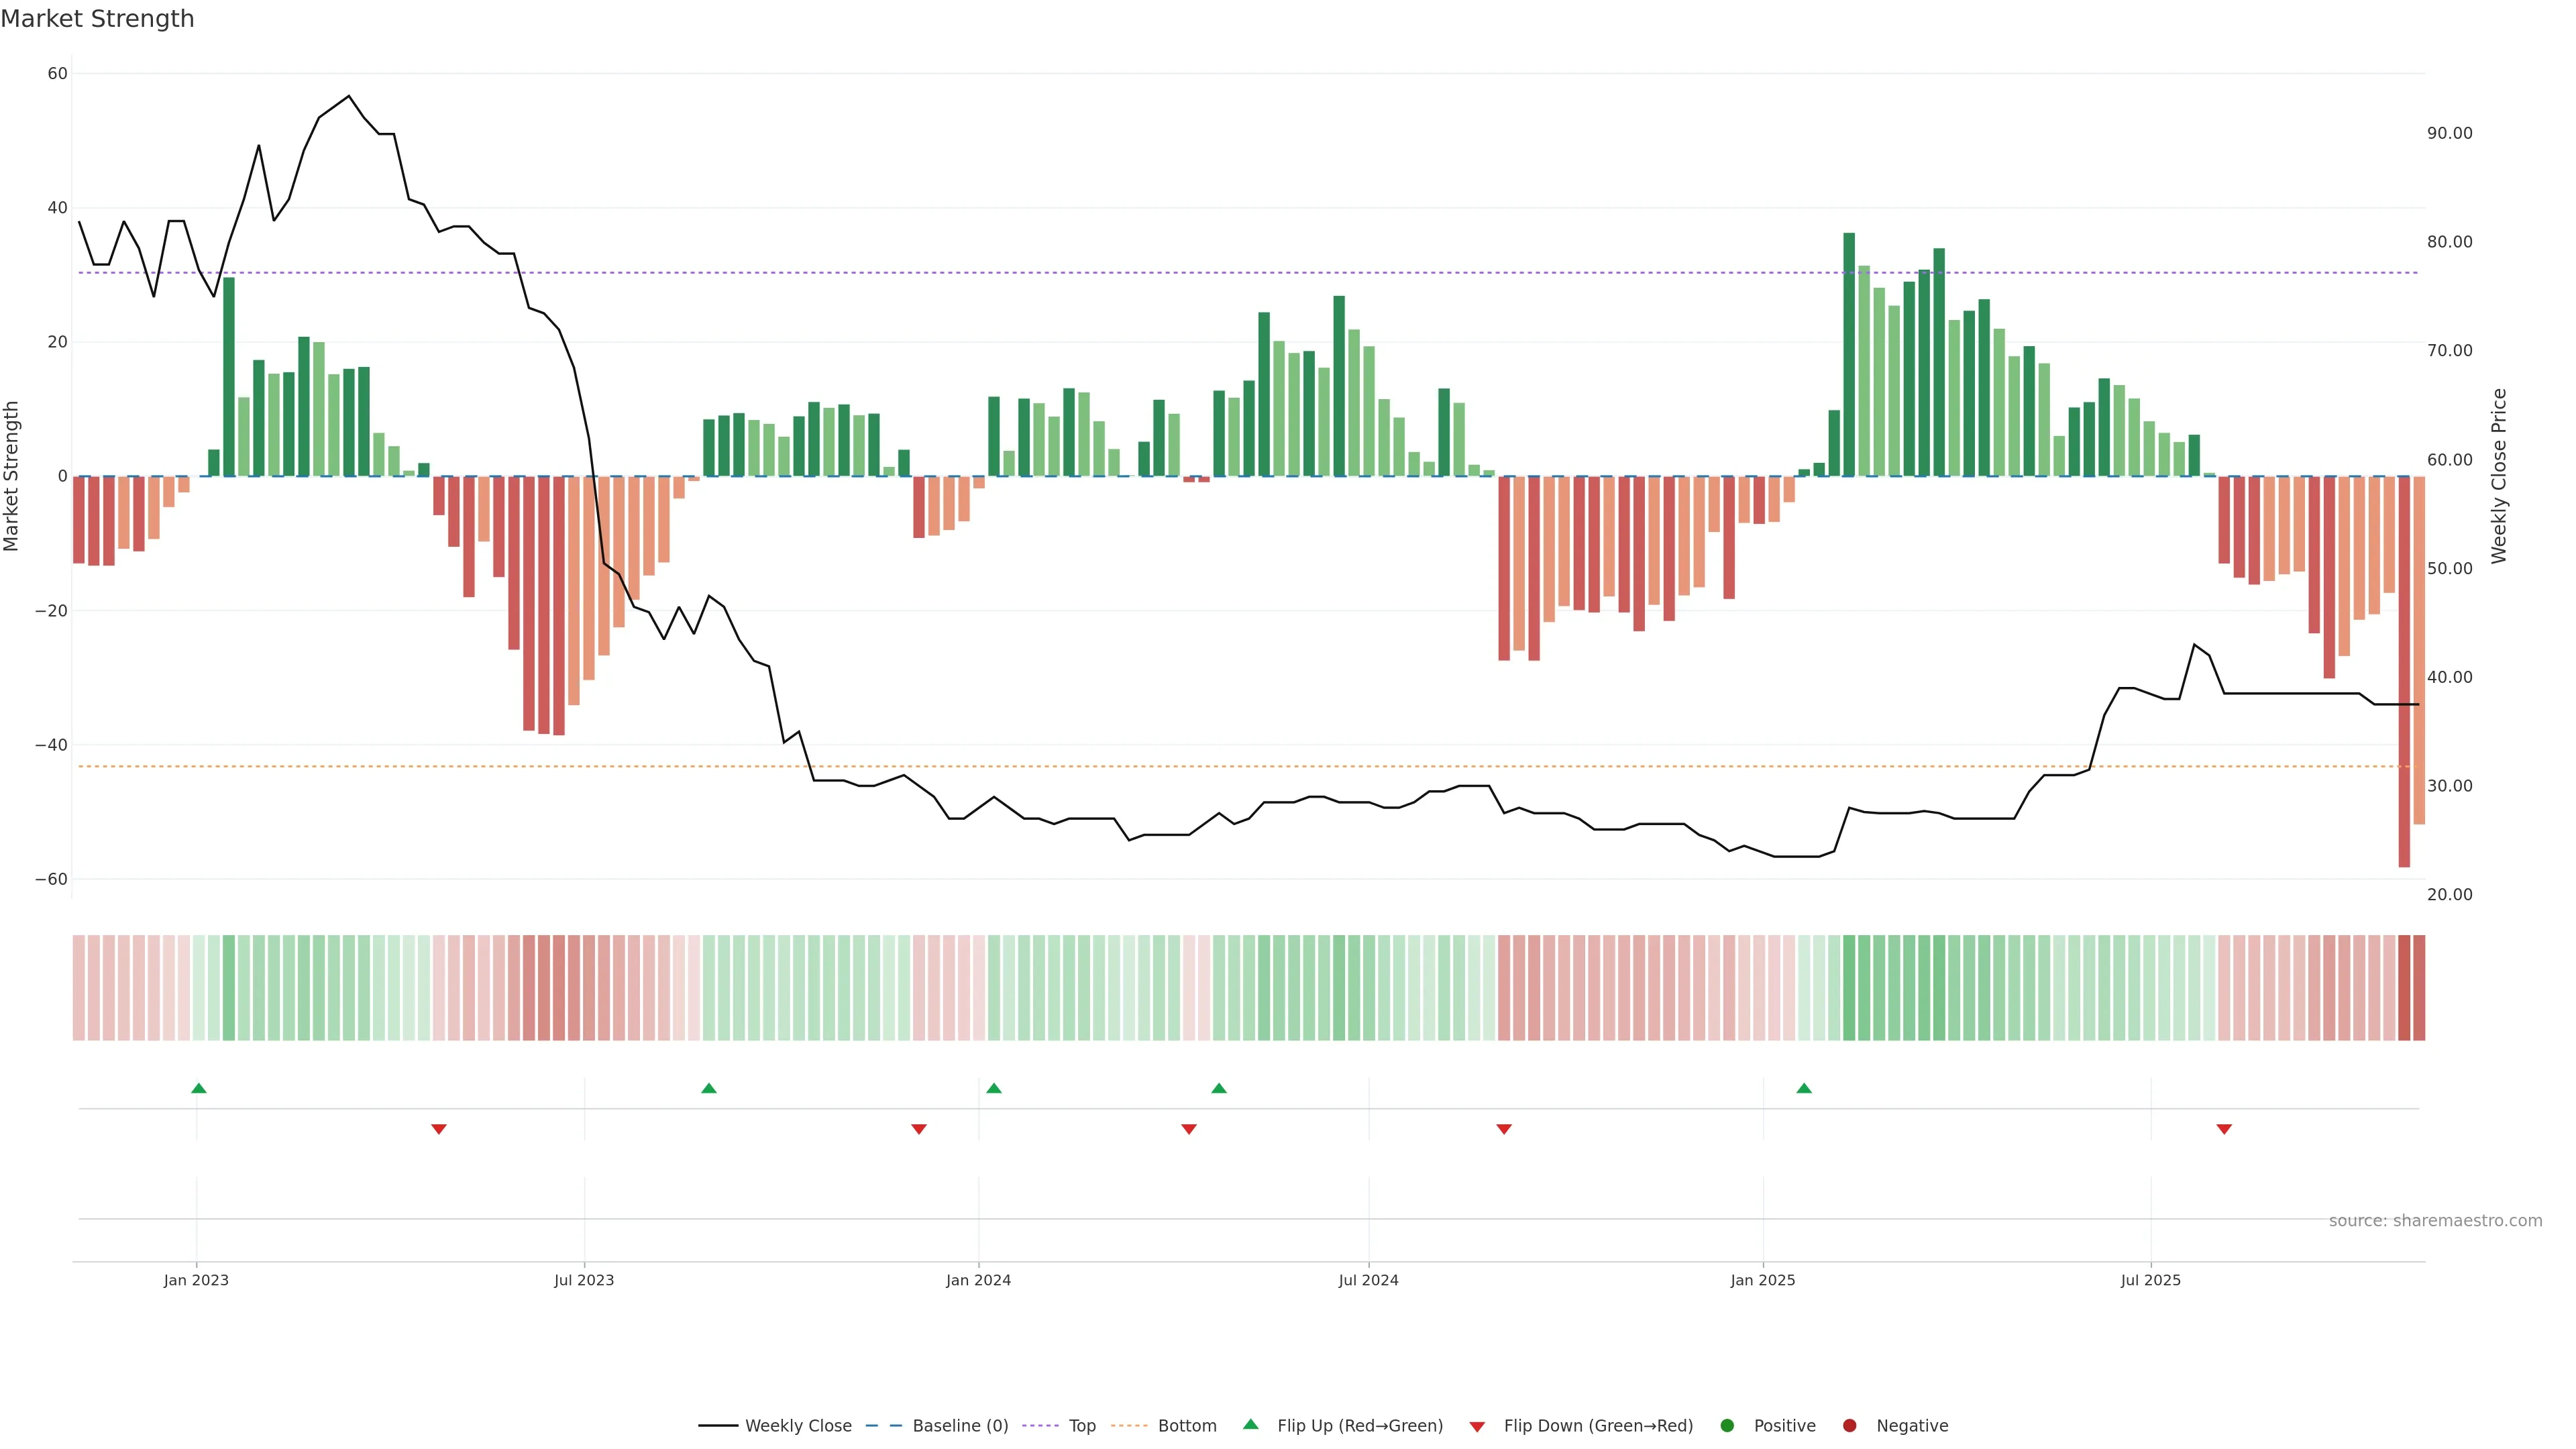
Task: Click the Flip Up triangle near Jan 2023
Action: [199, 1088]
